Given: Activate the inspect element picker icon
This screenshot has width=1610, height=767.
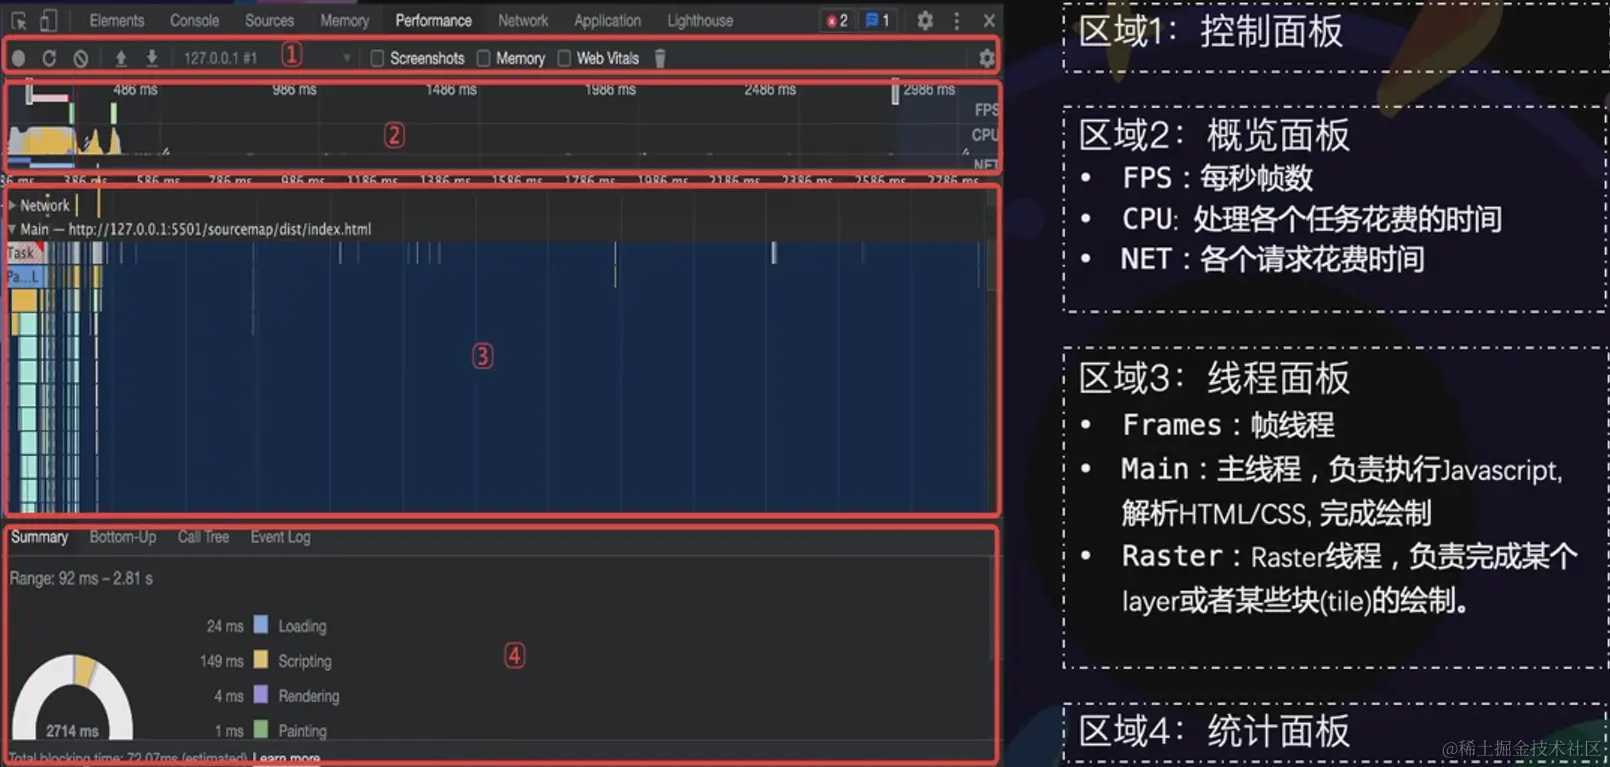Looking at the screenshot, I should [x=18, y=20].
